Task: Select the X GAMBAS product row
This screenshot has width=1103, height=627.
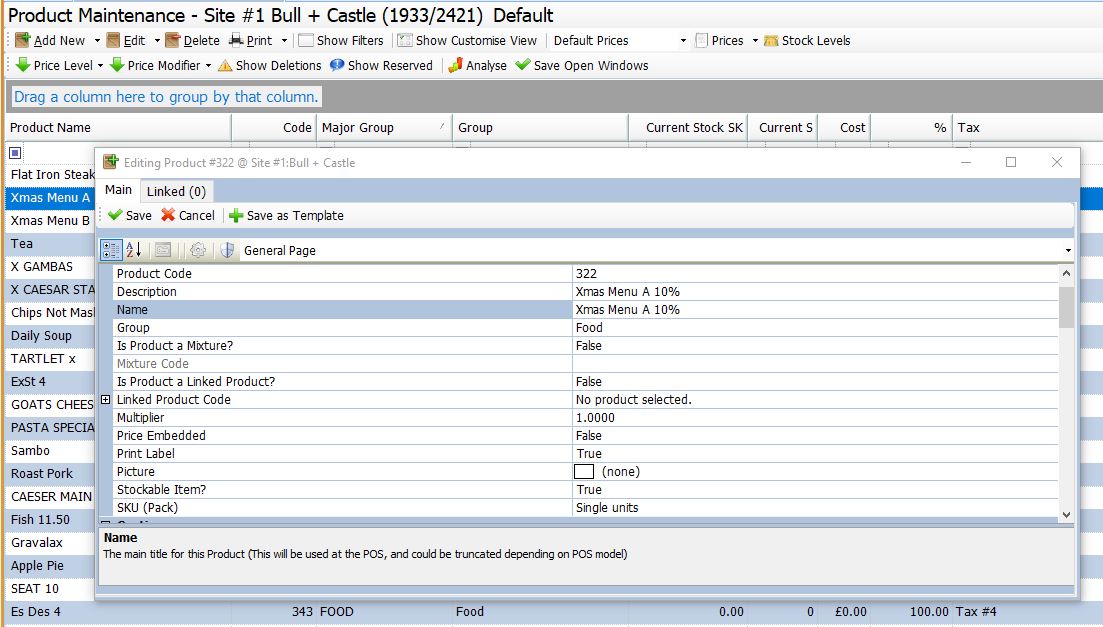Action: (50, 267)
